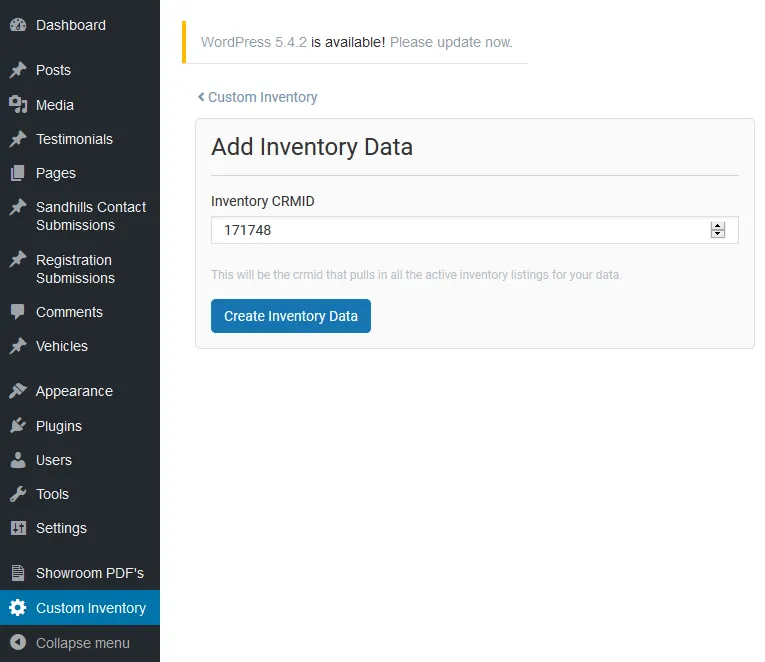
Task: Open the Users menu item
Action: point(80,460)
